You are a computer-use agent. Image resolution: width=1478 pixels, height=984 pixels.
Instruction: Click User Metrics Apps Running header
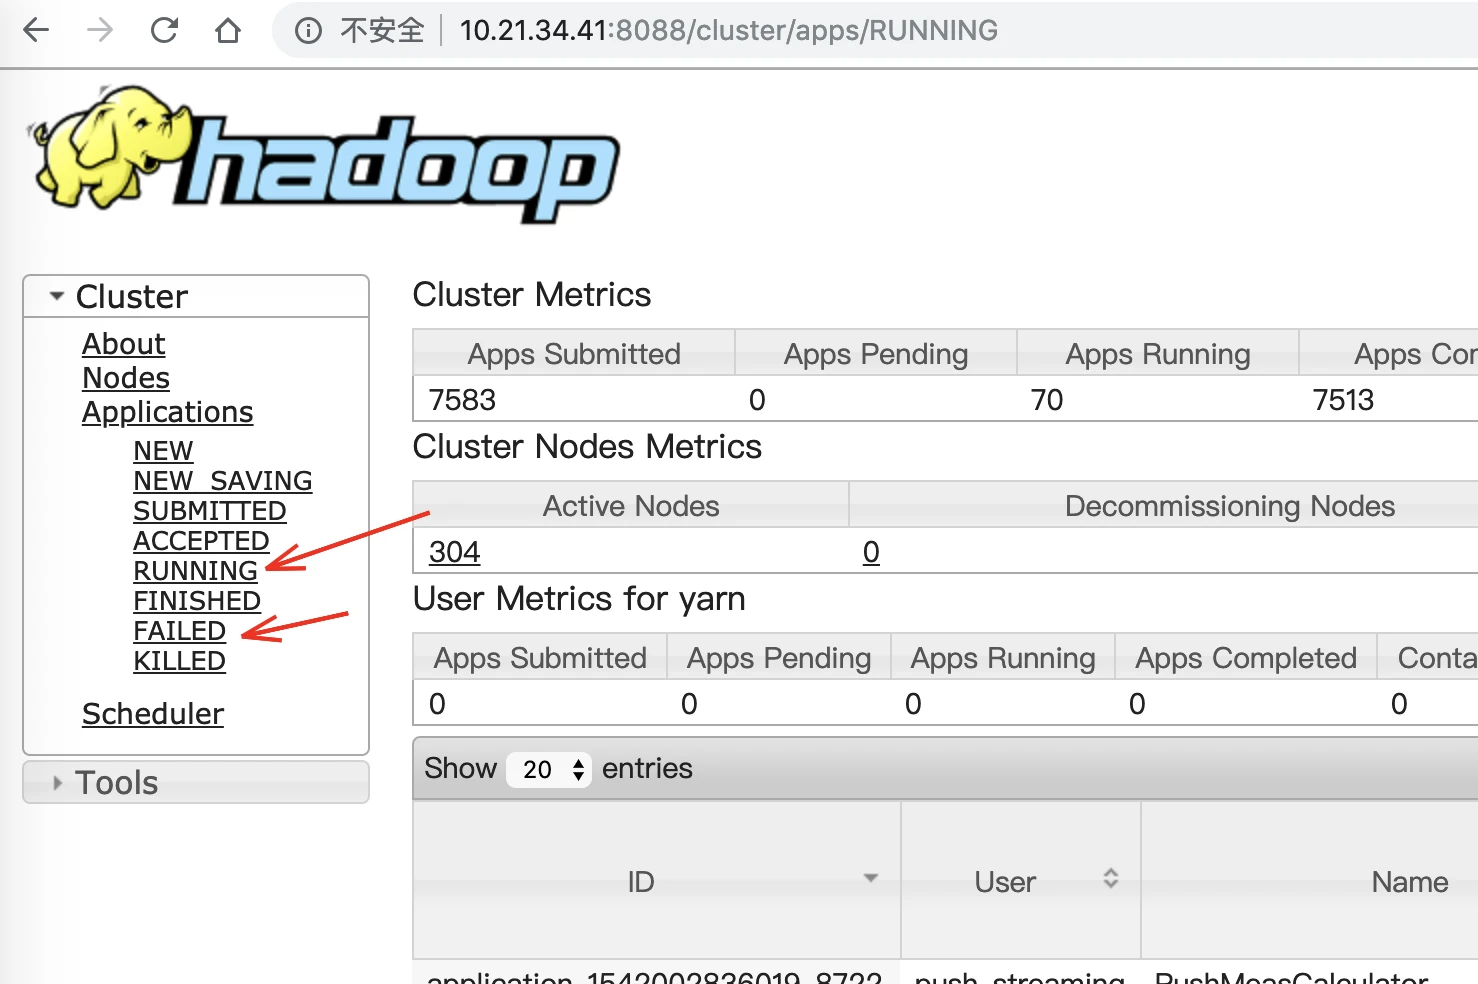(1003, 658)
